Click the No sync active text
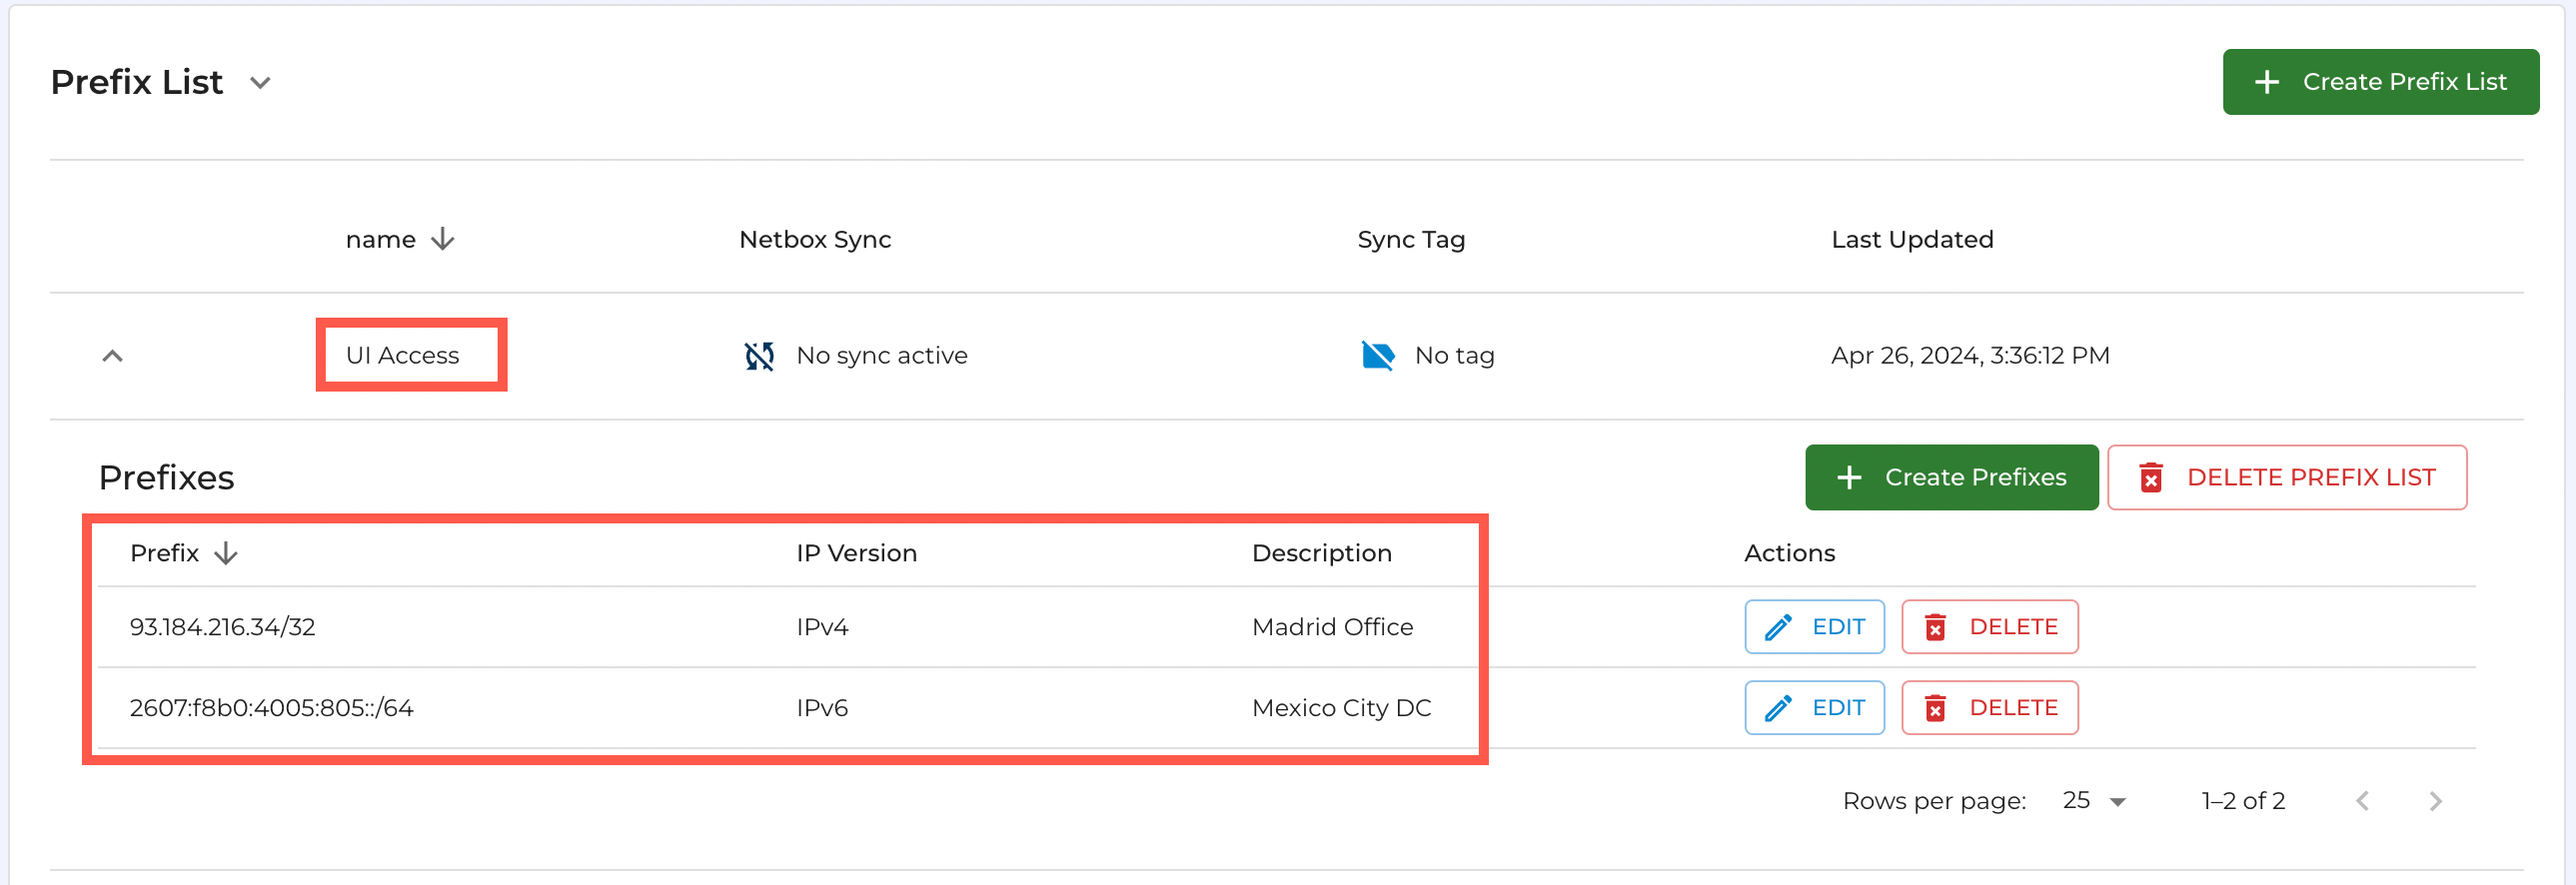 point(881,356)
